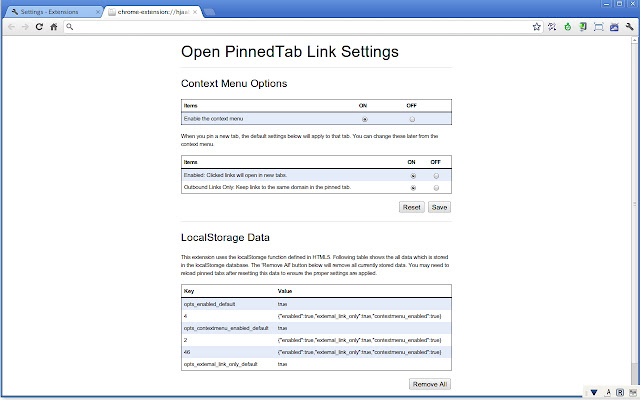Click the letter A tray icon
Image resolution: width=640 pixels, height=400 pixels.
pos(608,392)
